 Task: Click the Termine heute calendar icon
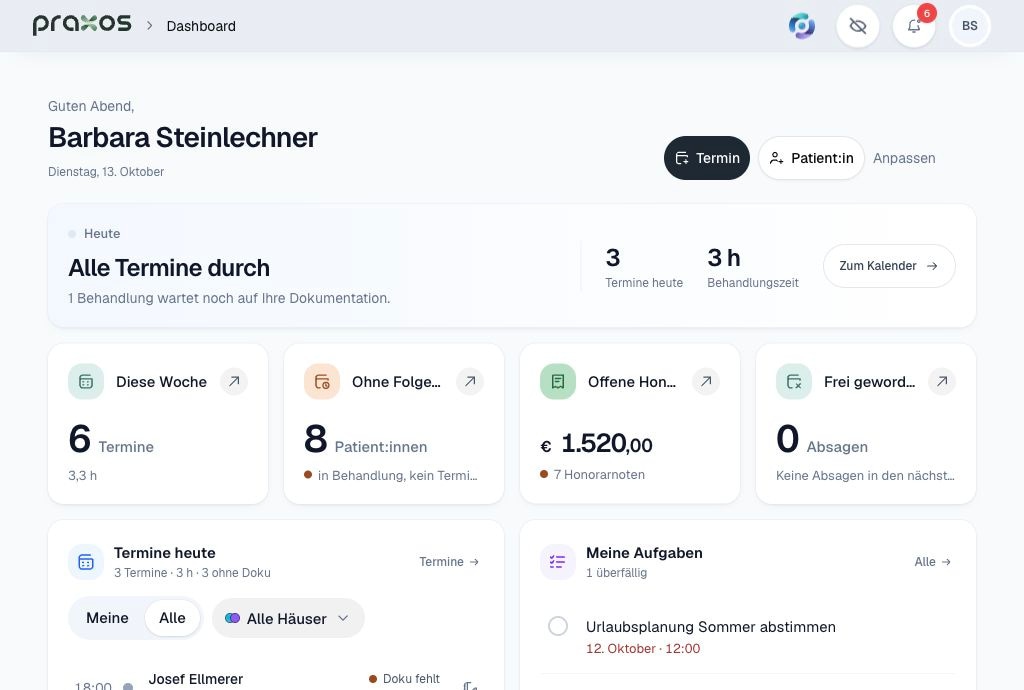tap(86, 561)
